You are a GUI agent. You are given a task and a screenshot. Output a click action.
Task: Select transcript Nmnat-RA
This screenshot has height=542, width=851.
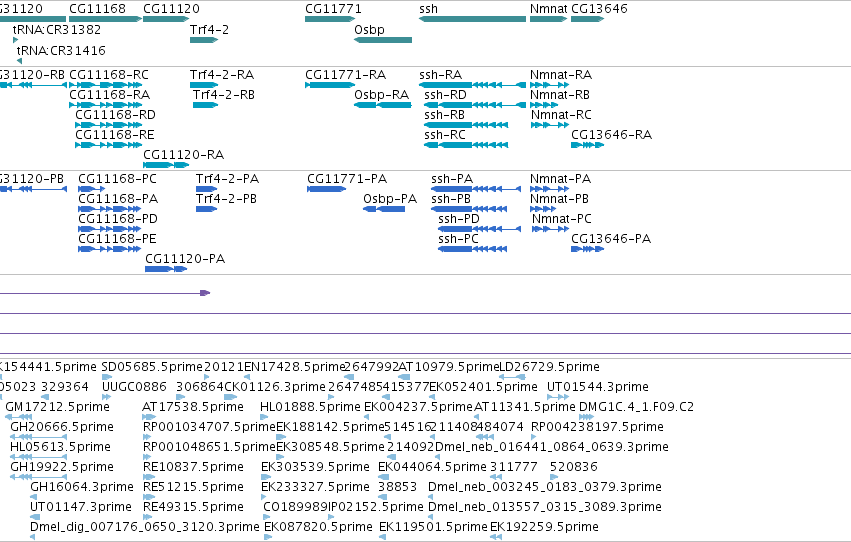(561, 74)
